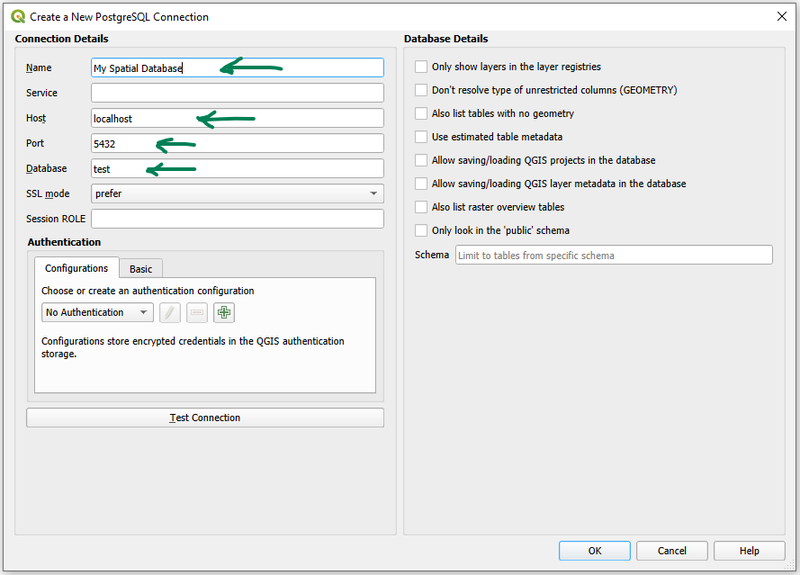800x575 pixels.
Task: Click the 'Database Details' heading
Action: 446,39
